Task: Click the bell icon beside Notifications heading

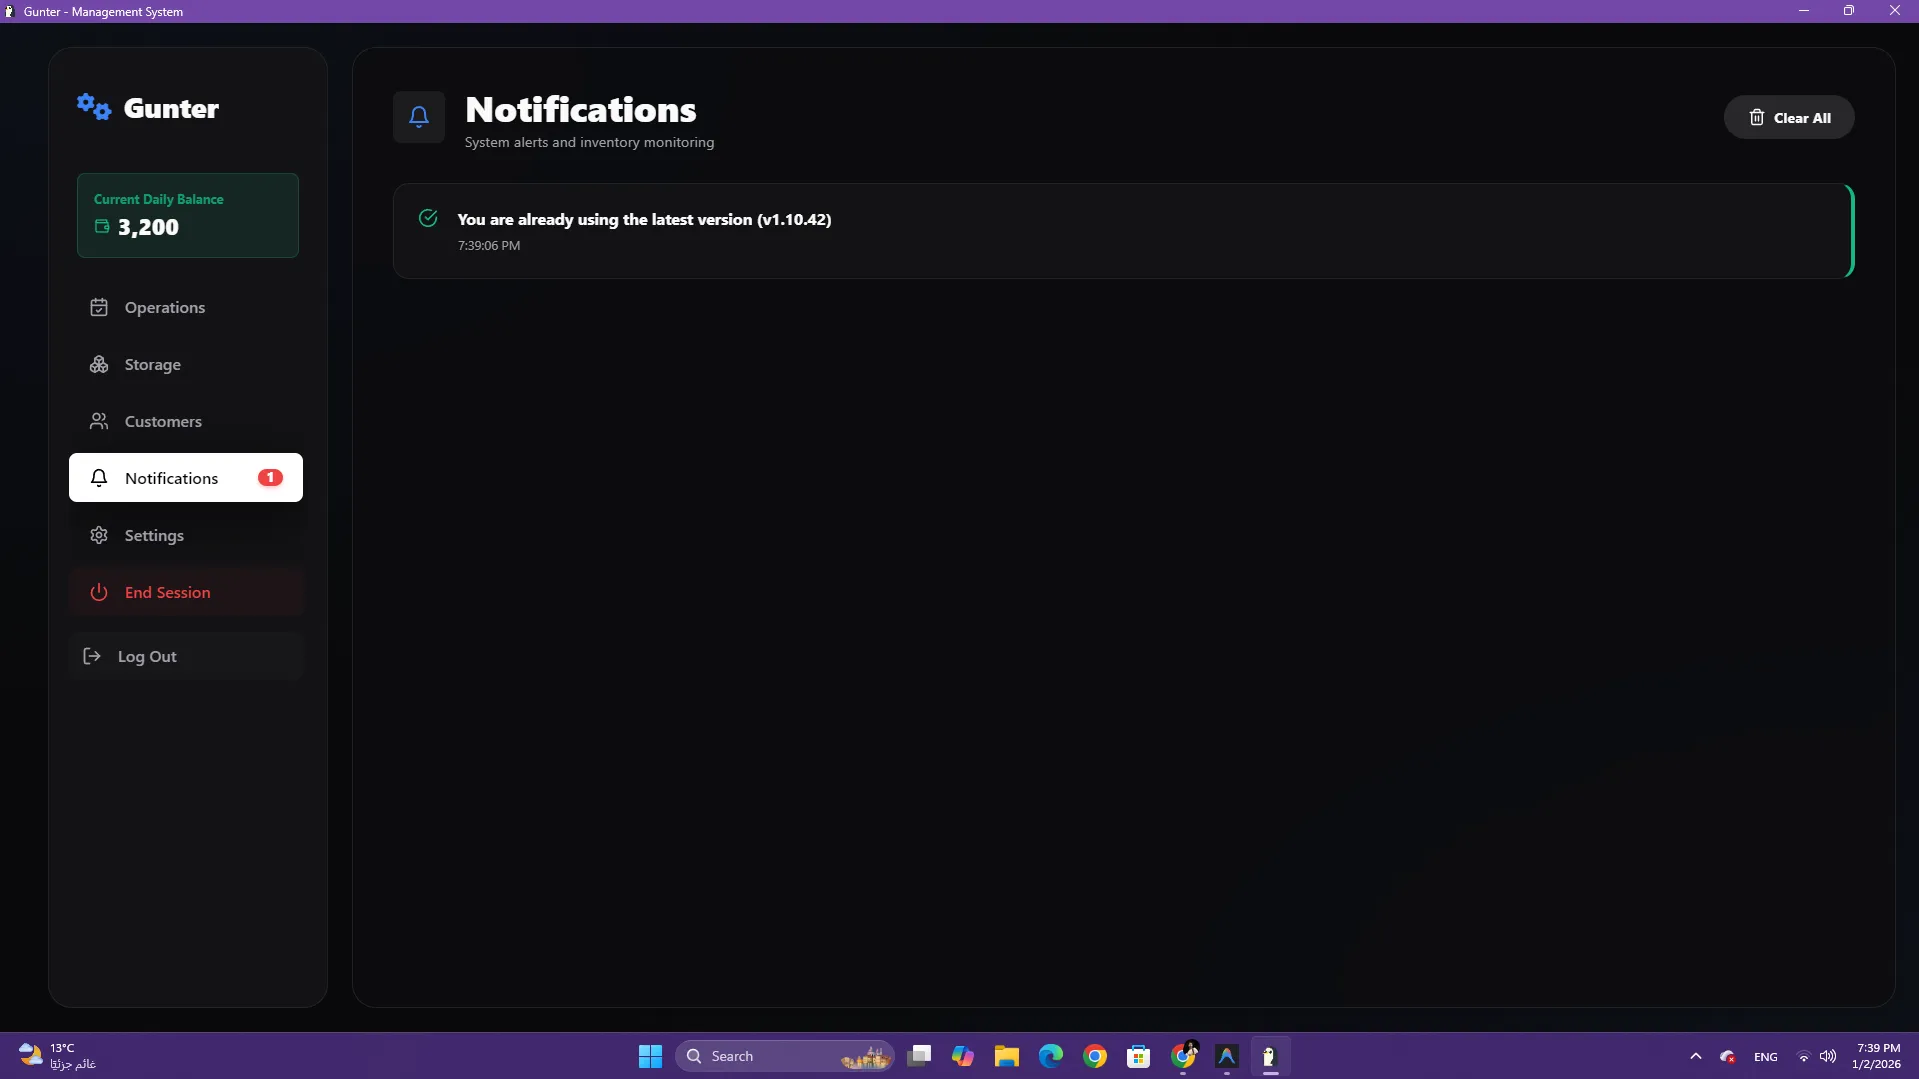Action: coord(419,117)
